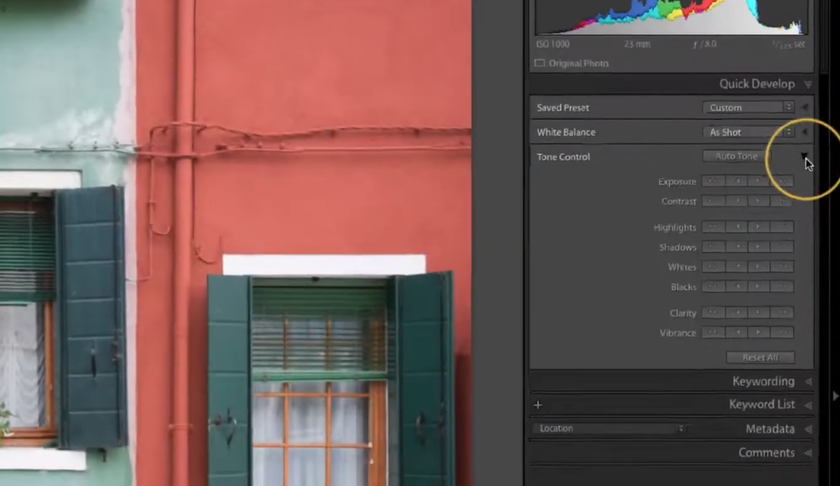Apply the Auto Tone button
Screen dimensions: 840x486
[x=737, y=156]
